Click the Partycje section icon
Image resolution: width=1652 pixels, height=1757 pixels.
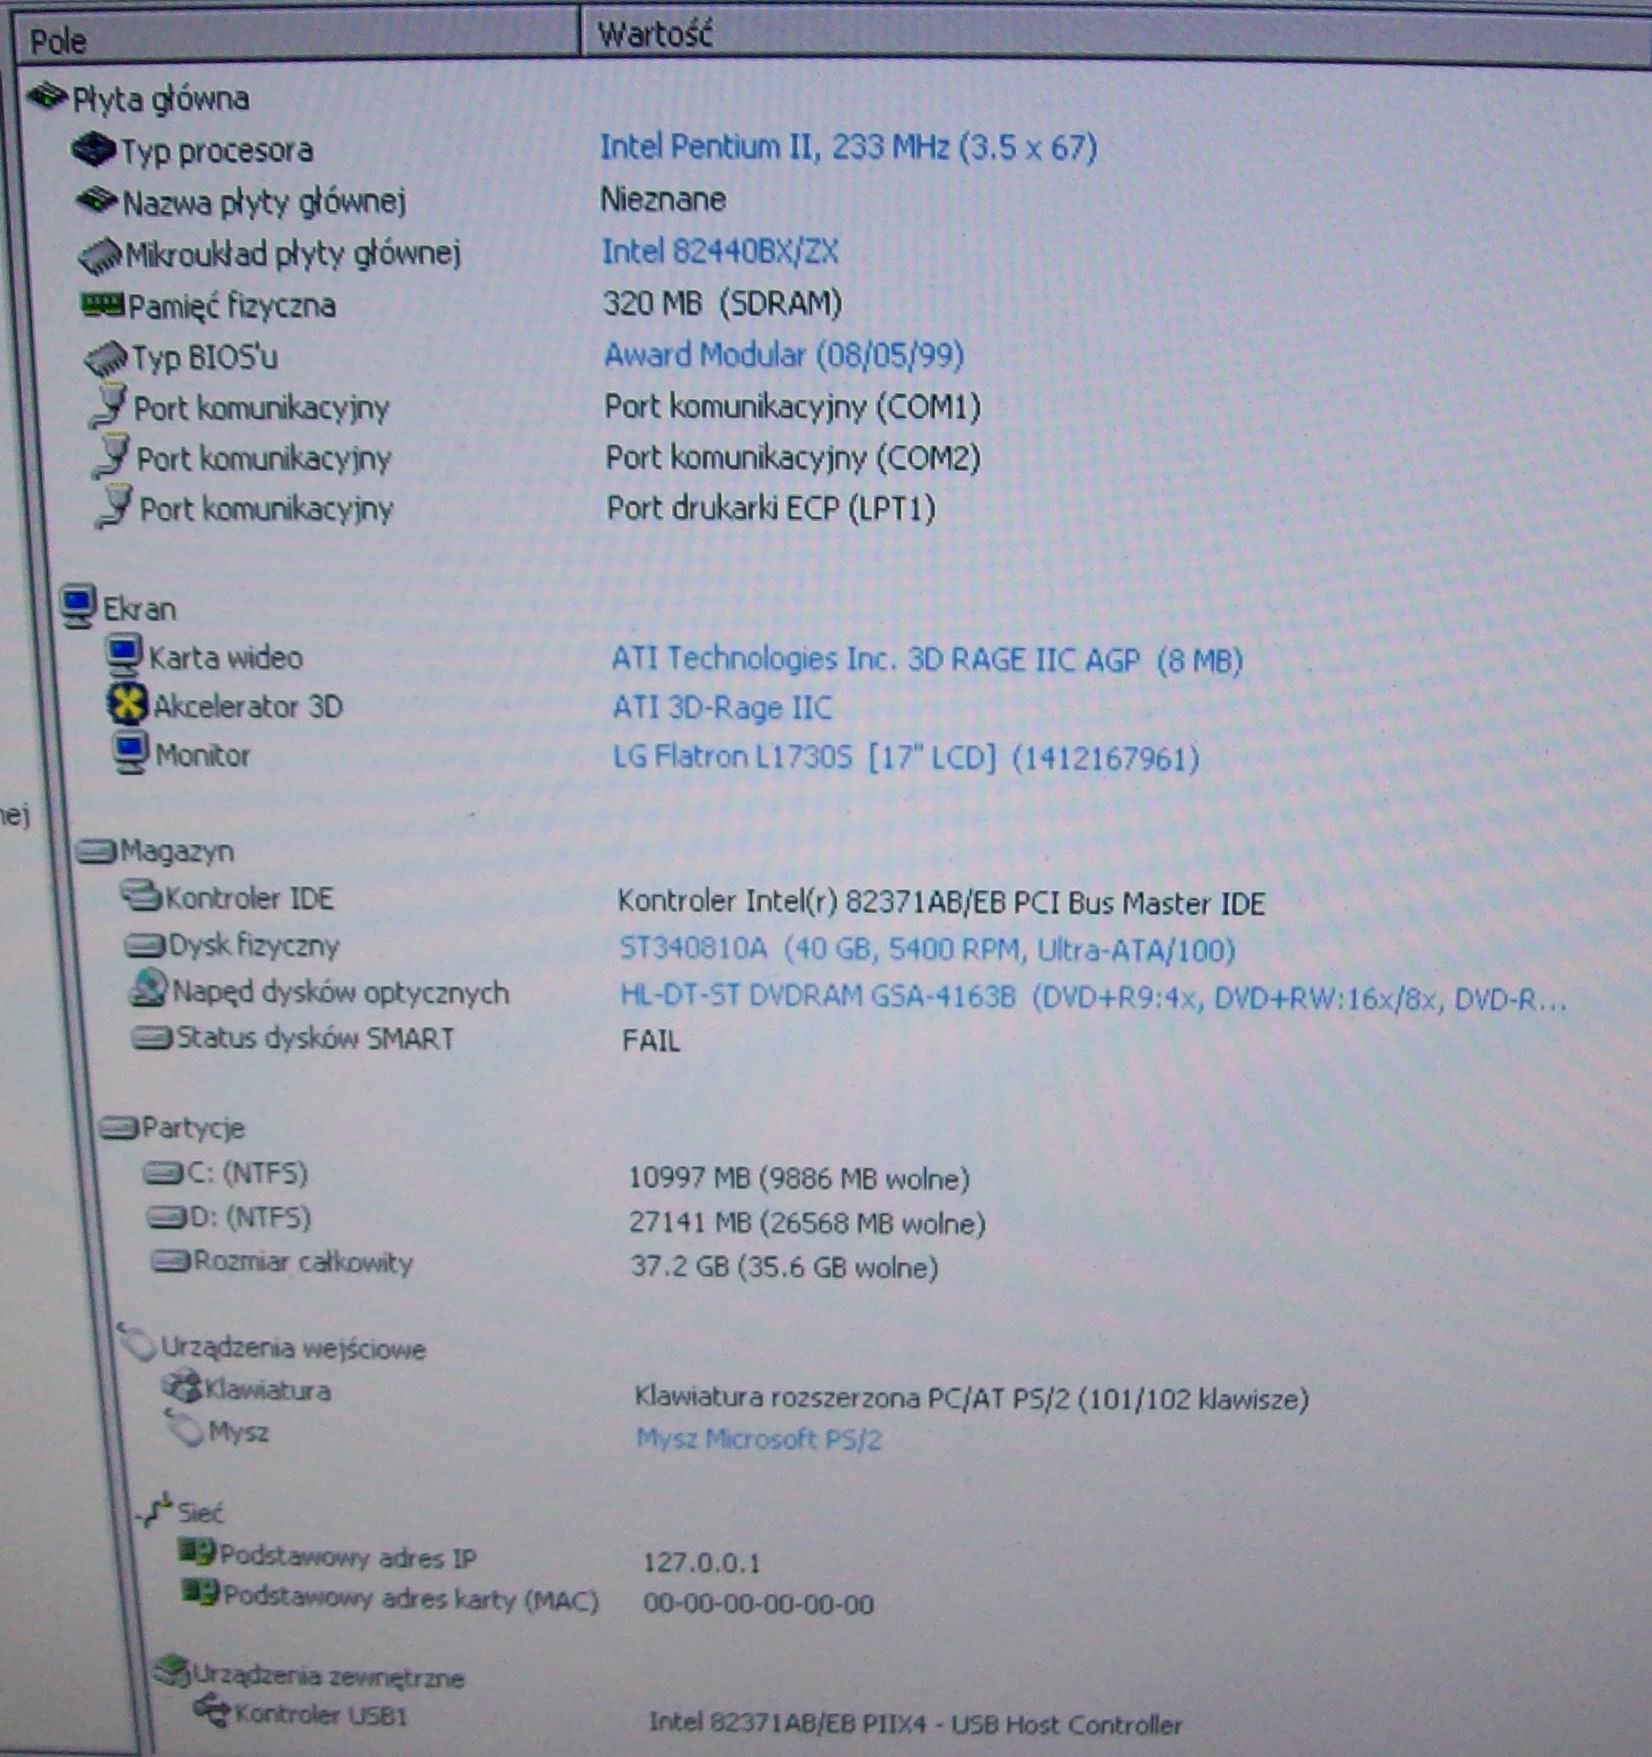[119, 1128]
